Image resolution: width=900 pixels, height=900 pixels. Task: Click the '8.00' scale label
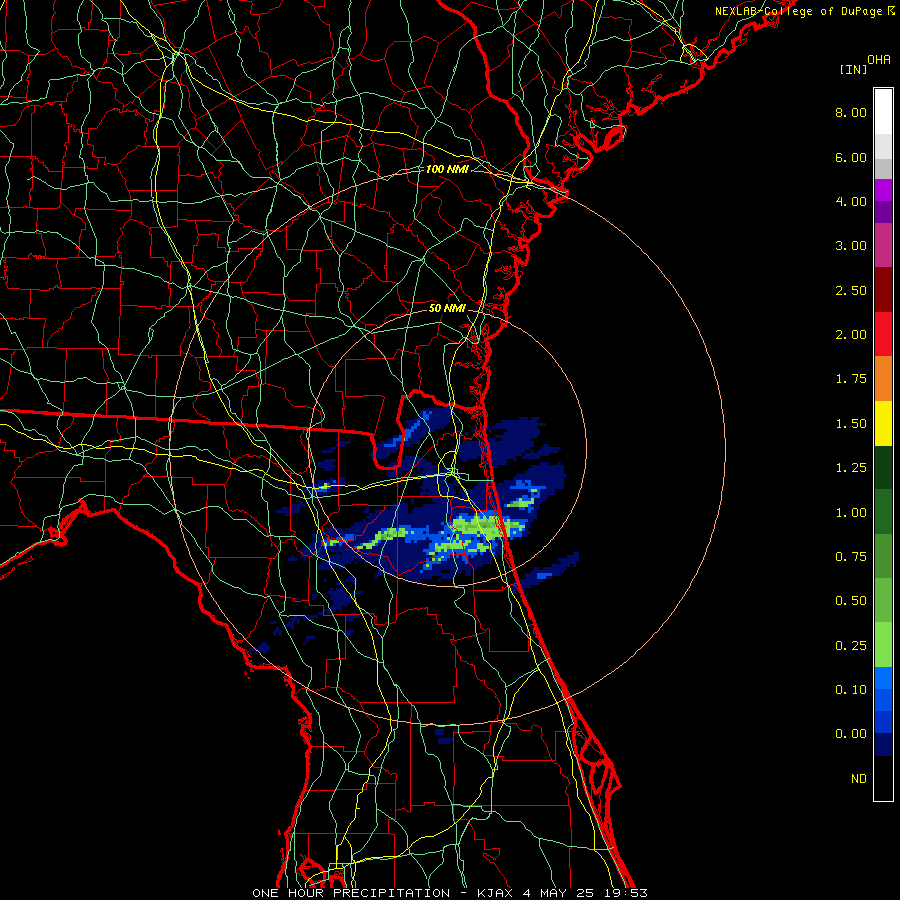(851, 112)
